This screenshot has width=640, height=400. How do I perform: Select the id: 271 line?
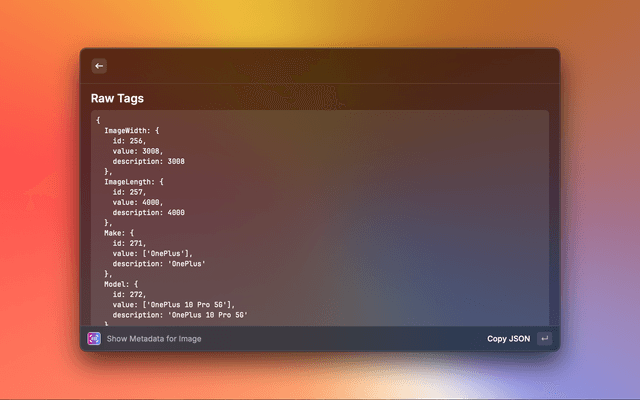pyautogui.click(x=129, y=243)
